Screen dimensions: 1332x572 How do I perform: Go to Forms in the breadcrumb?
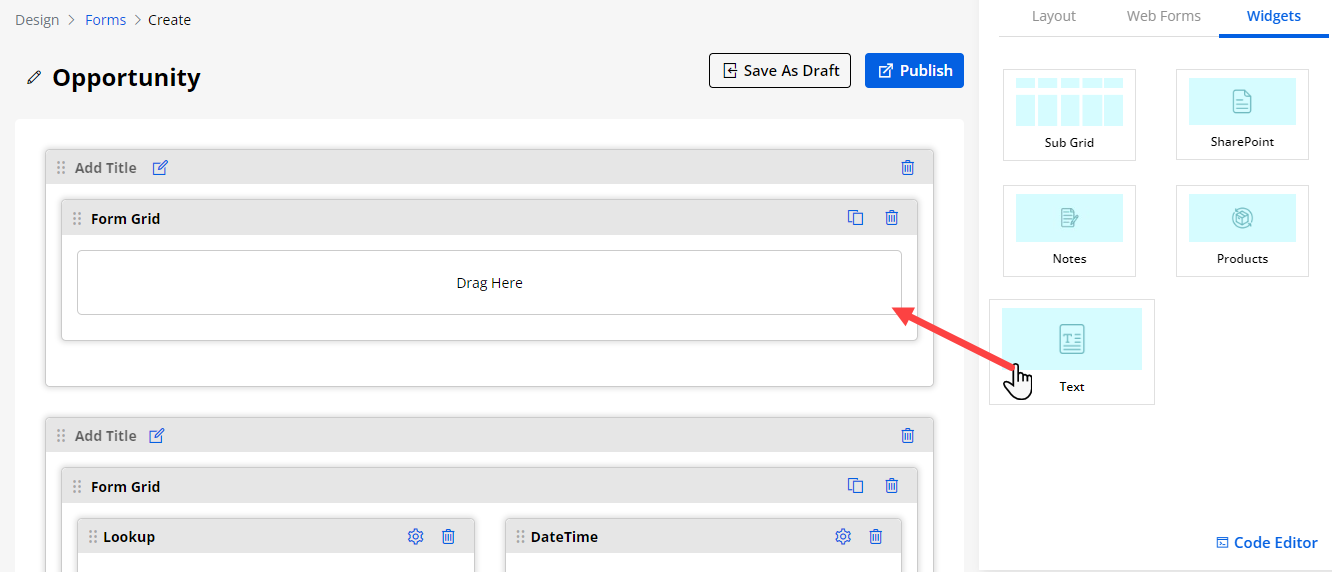click(x=105, y=20)
